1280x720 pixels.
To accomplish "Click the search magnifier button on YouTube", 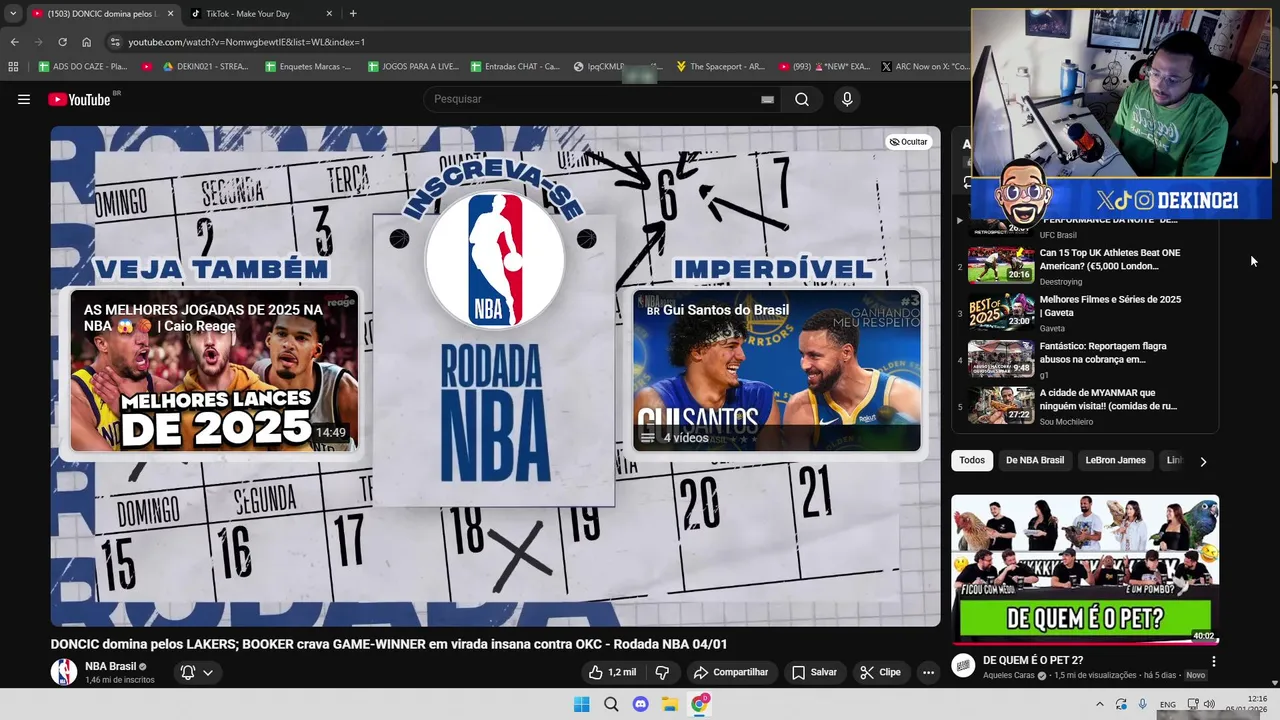I will coord(802,99).
